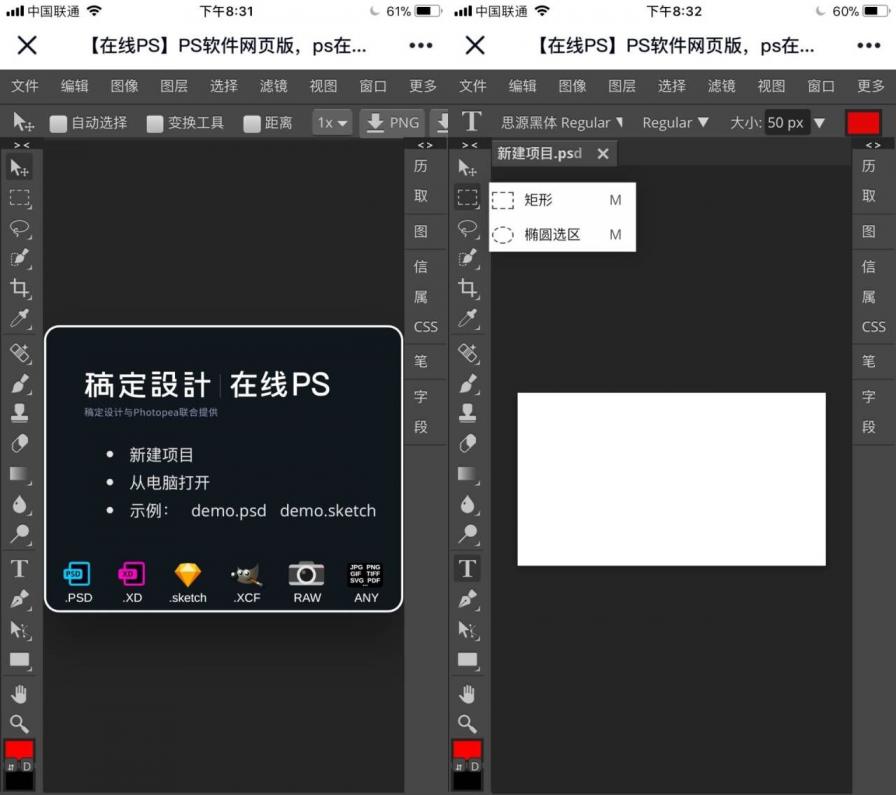Screen dimensions: 896x795
Task: Expand right panels via <> in left screenshot
Action: pyautogui.click(x=425, y=145)
